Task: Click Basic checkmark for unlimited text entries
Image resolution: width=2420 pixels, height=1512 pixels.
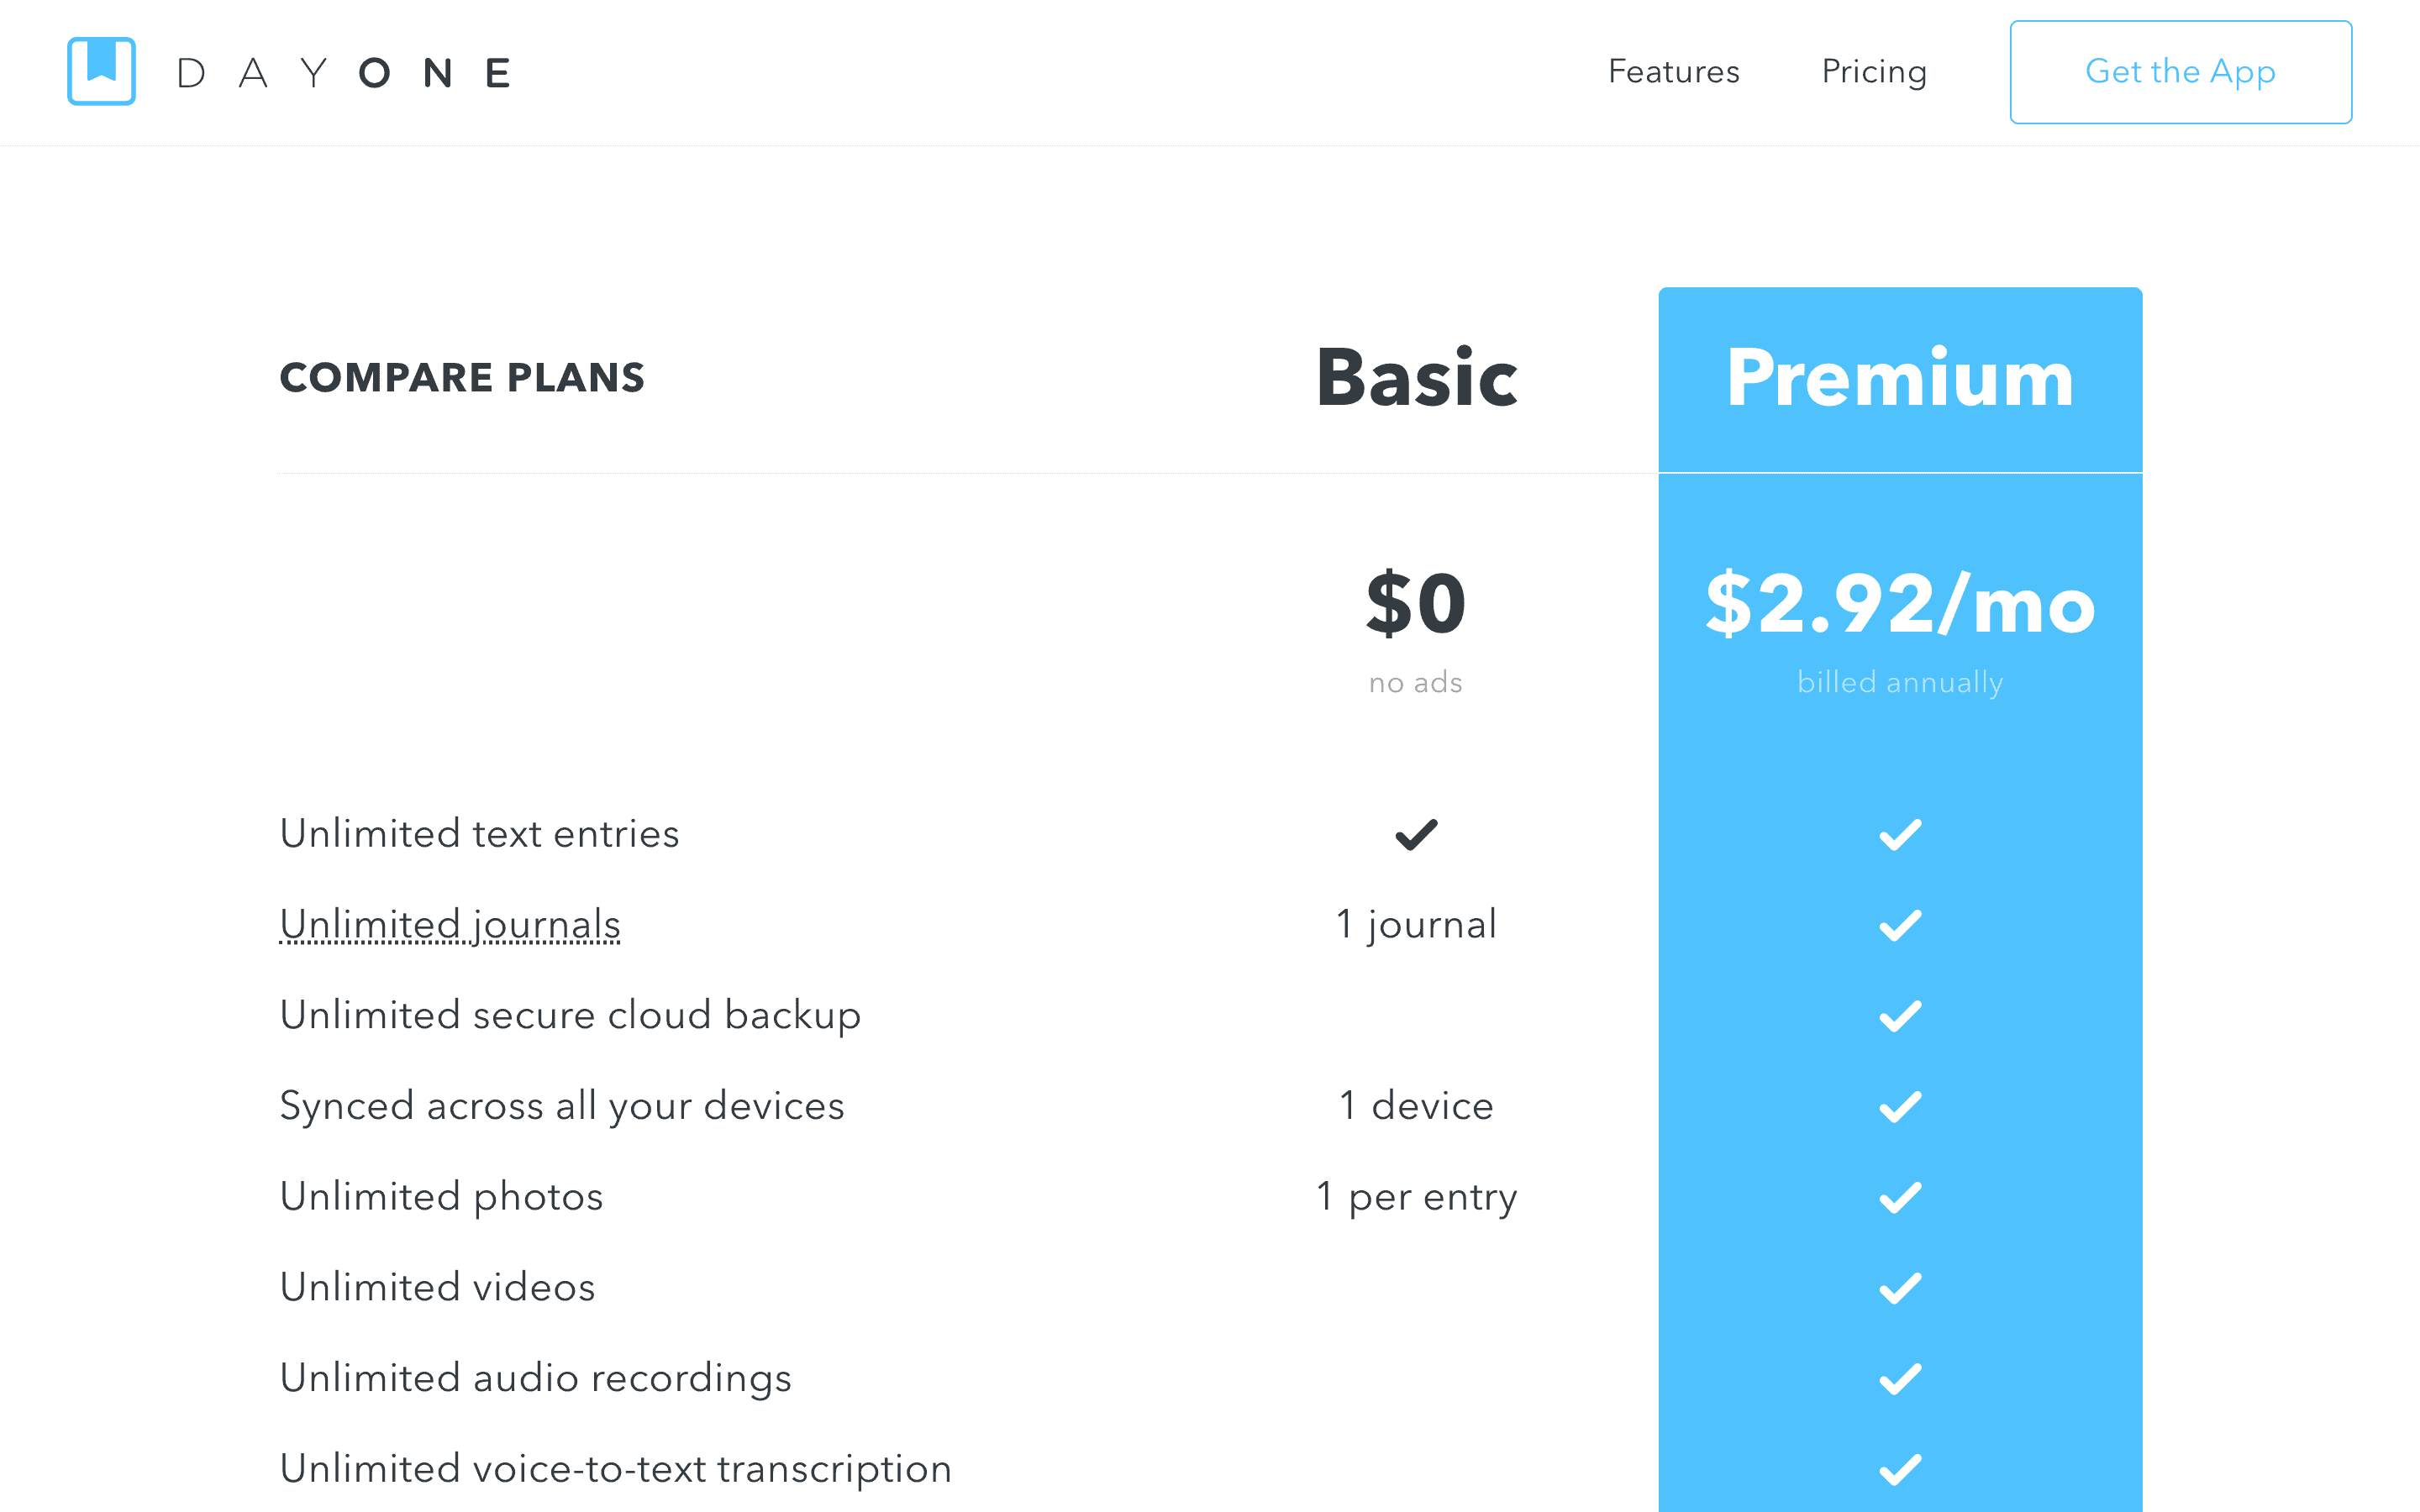Action: tap(1416, 834)
